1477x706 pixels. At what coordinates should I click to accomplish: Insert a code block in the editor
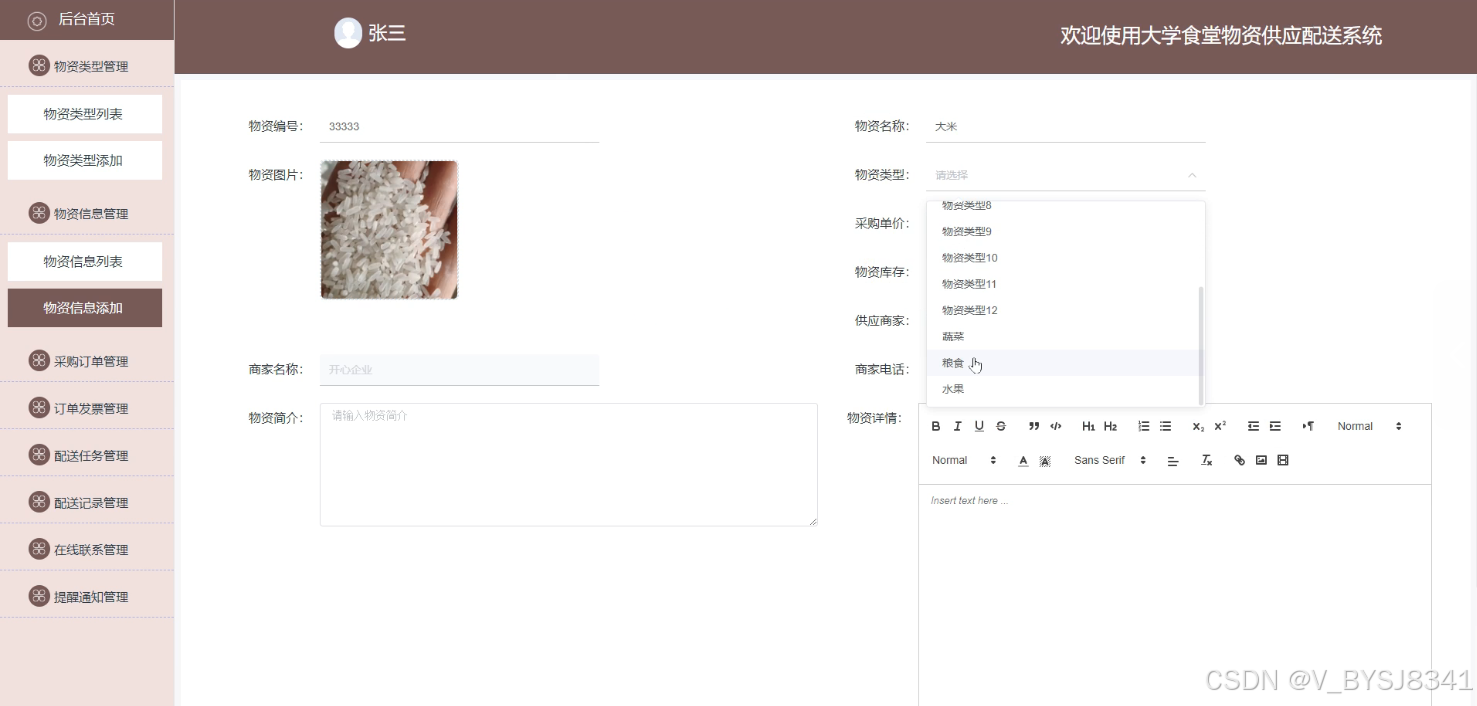click(x=1056, y=426)
